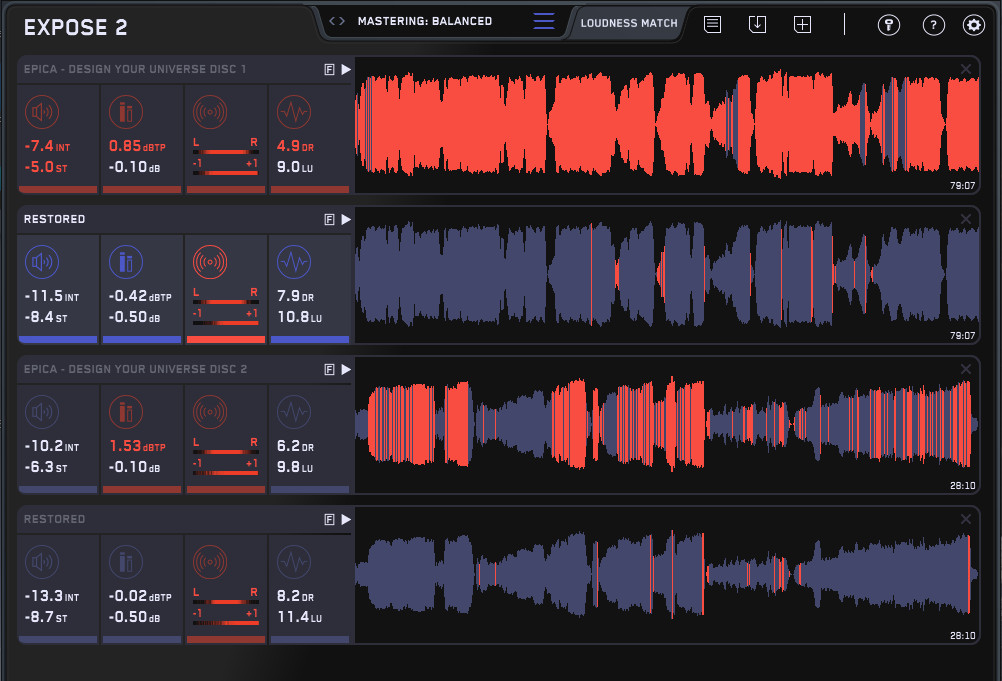The width and height of the screenshot is (1002, 681).
Task: Click the dynamic range icon above 8.2 DR
Action: [294, 562]
